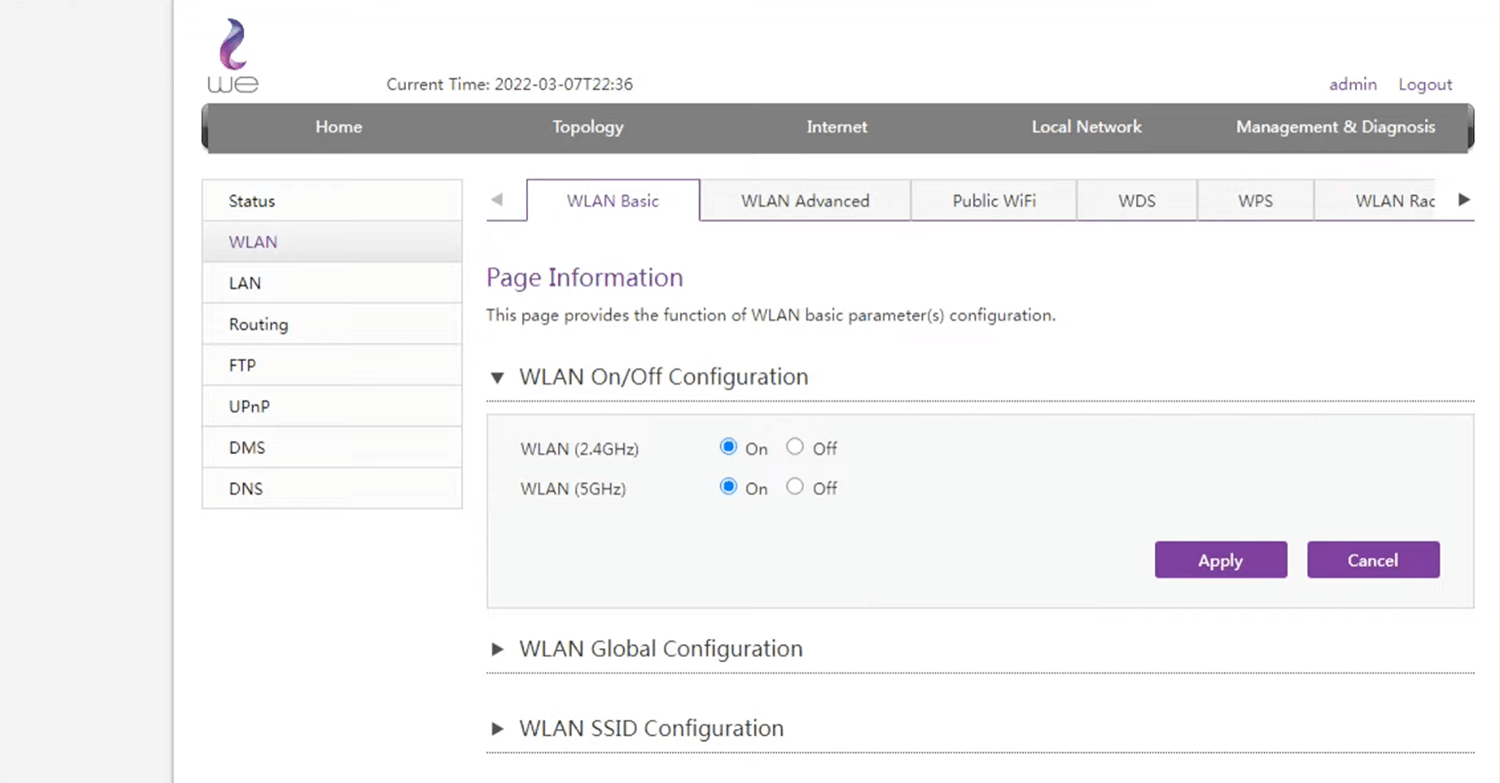Open DNS settings in the sidebar

pos(246,489)
